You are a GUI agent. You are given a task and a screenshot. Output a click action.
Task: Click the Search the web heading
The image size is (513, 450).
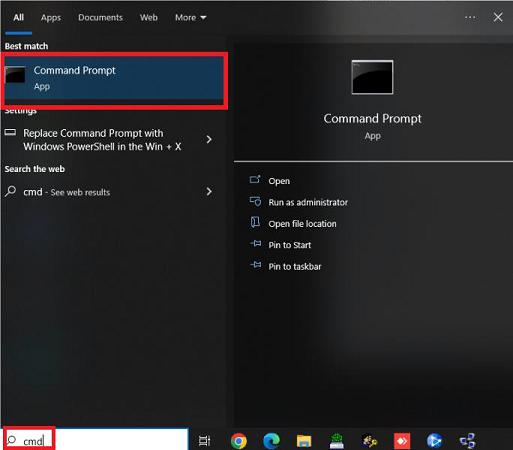[x=35, y=169]
